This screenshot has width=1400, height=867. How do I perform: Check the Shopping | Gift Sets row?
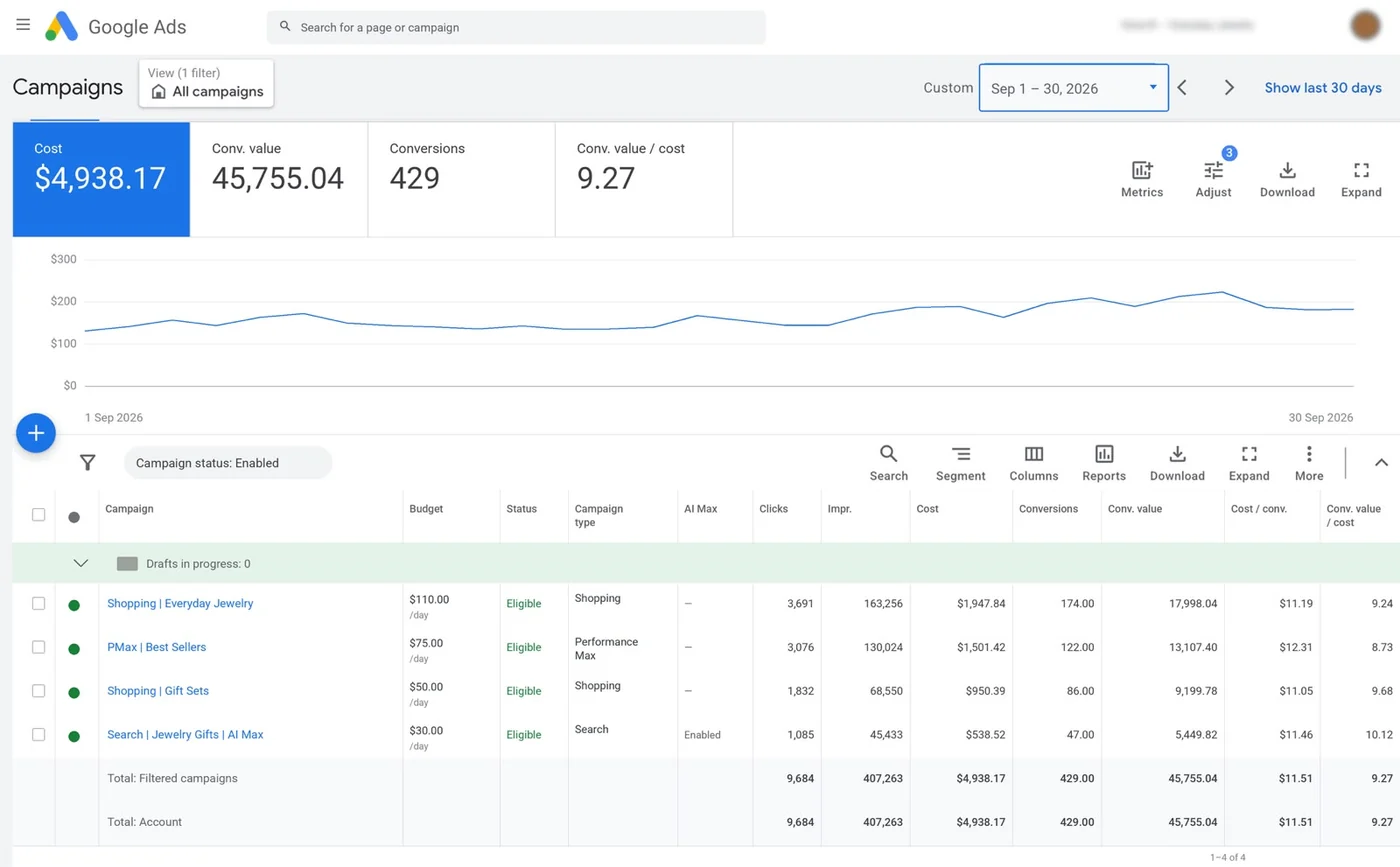point(39,691)
